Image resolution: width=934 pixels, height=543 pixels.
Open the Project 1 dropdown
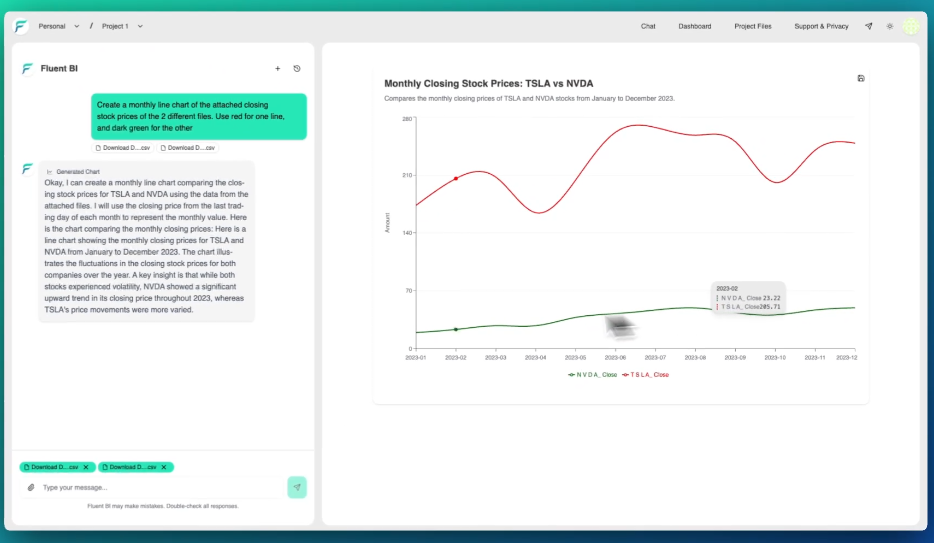[122, 26]
